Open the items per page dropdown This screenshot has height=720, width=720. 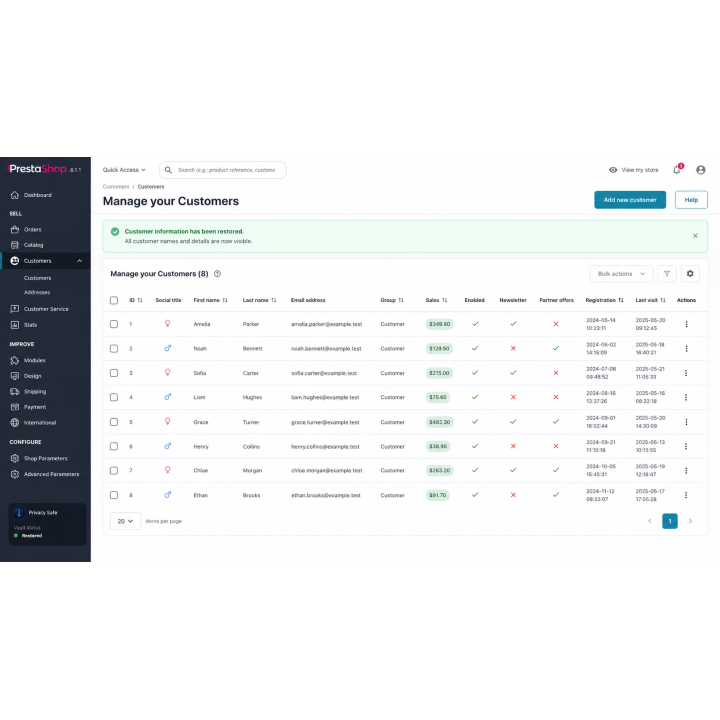pyautogui.click(x=125, y=521)
